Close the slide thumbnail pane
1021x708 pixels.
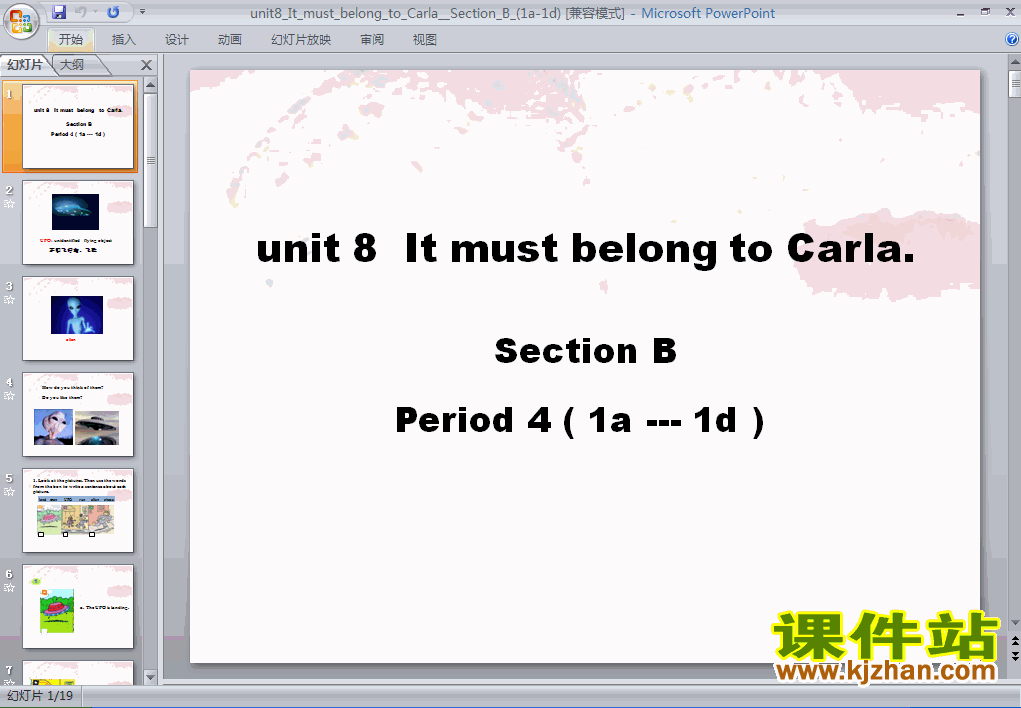pyautogui.click(x=147, y=65)
